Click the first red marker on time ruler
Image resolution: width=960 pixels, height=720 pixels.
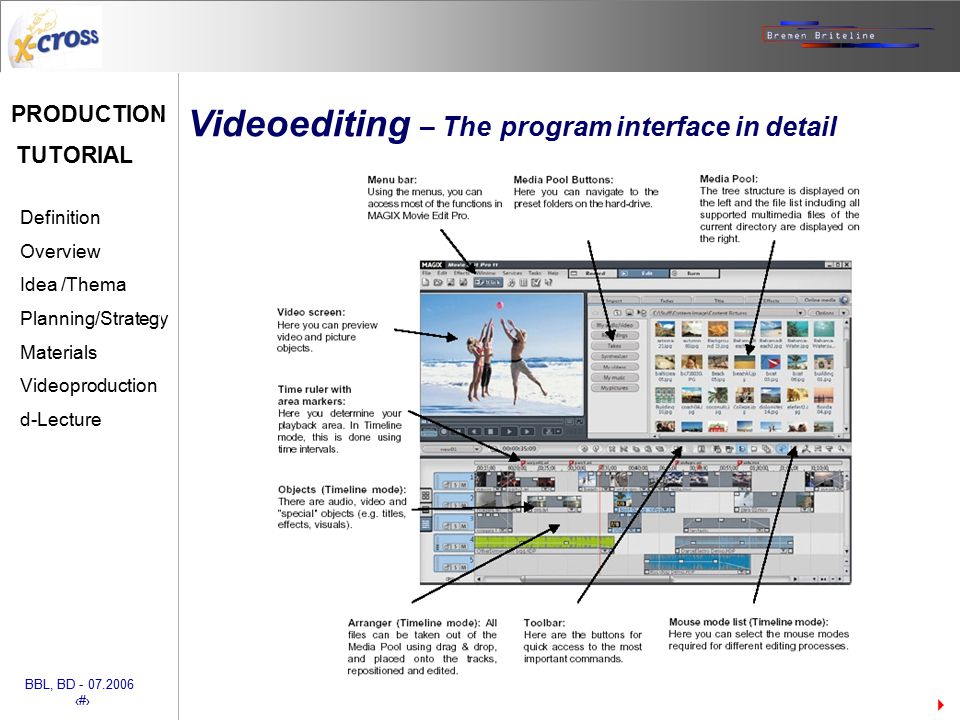pos(522,465)
